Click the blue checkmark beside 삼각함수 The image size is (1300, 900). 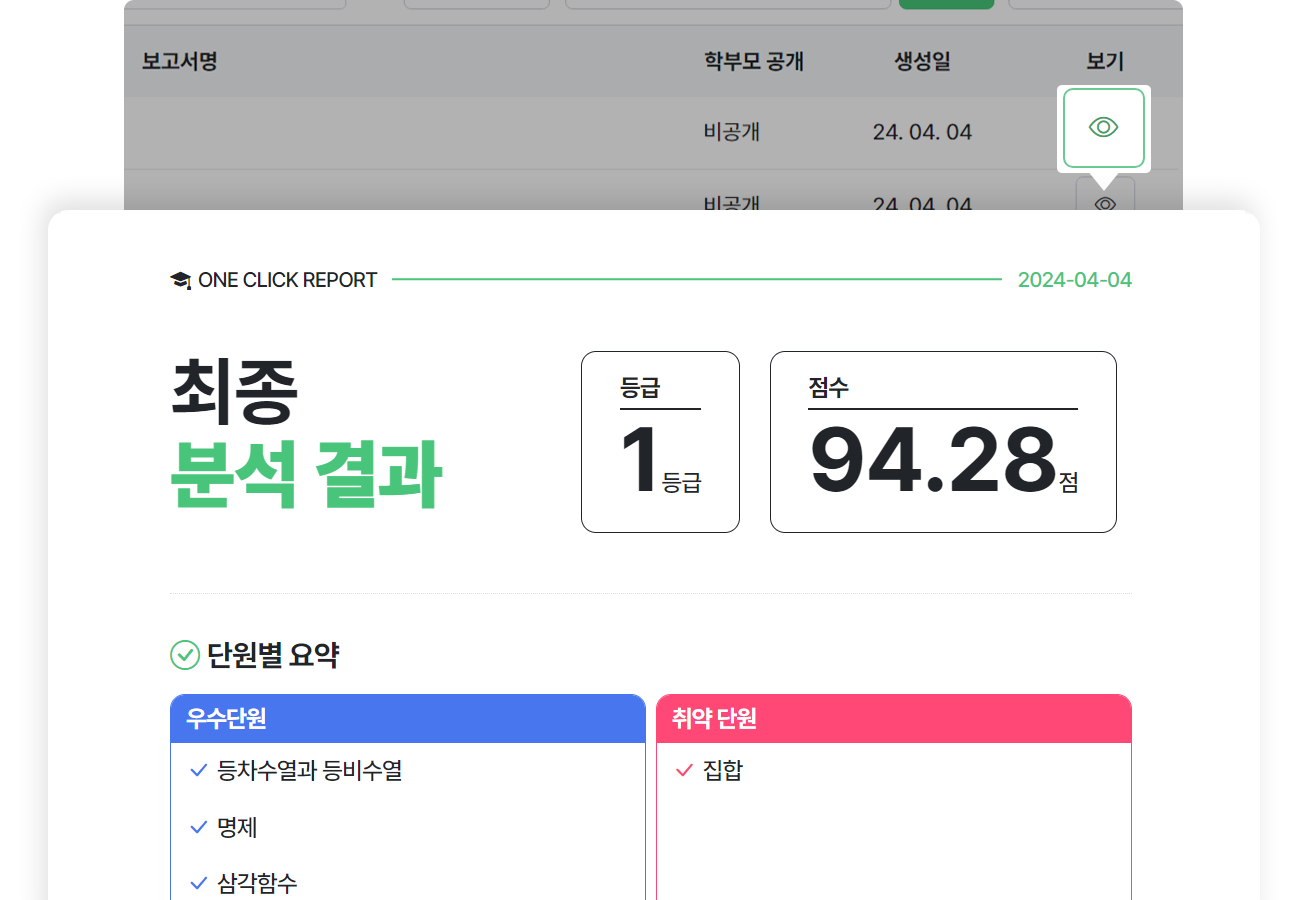198,884
